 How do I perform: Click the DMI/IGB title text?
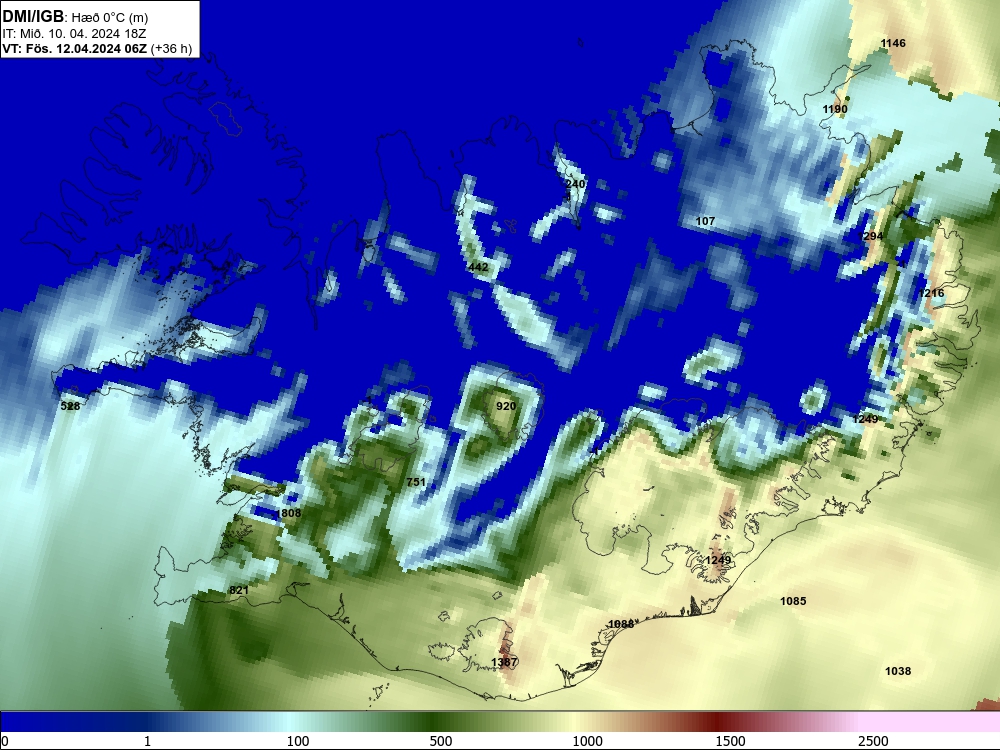34,16
